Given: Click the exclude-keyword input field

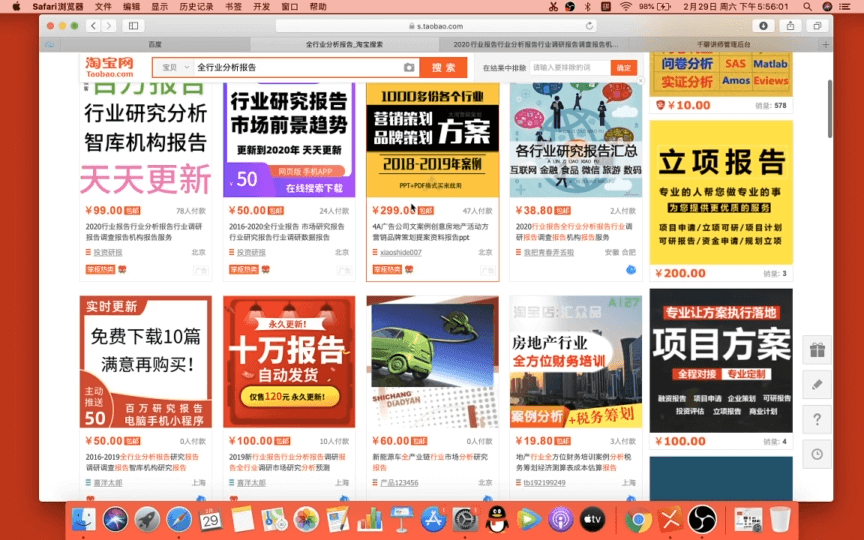Looking at the screenshot, I should pyautogui.click(x=570, y=68).
